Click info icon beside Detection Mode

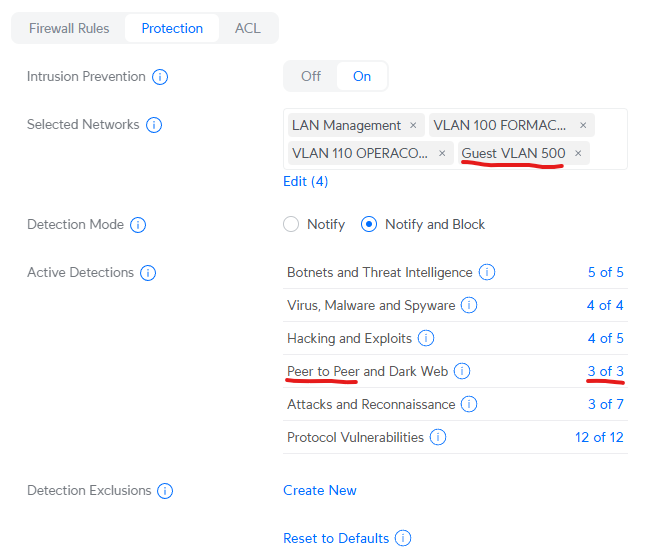coord(138,225)
